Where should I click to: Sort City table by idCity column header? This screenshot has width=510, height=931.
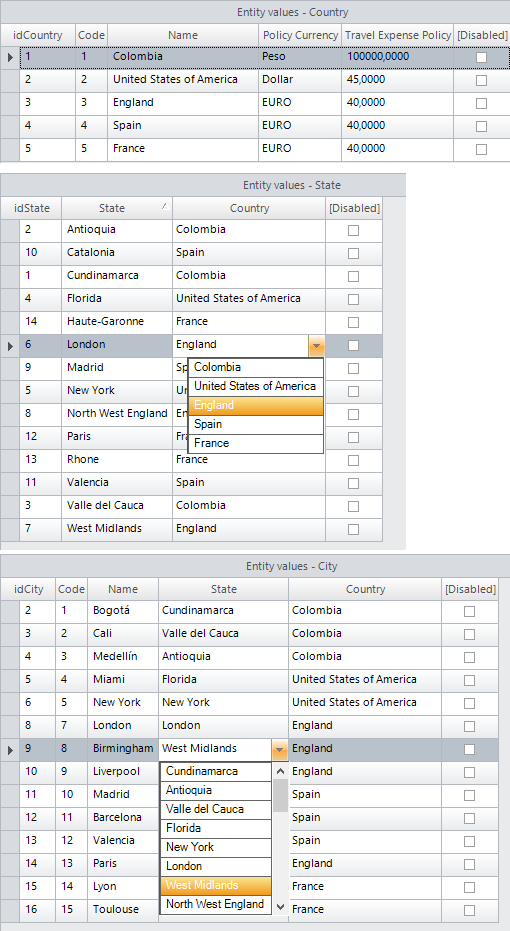click(28, 590)
